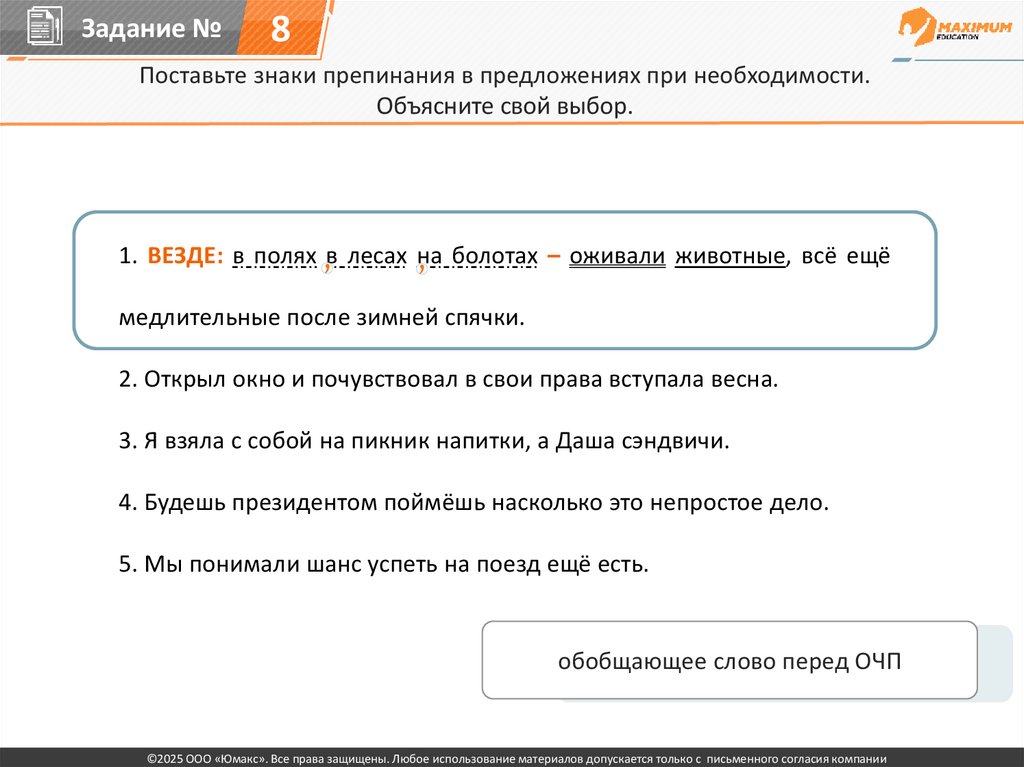Click the words 'всё ещё' in sentence 1
Screen dimensions: 1024x767
click(845, 255)
